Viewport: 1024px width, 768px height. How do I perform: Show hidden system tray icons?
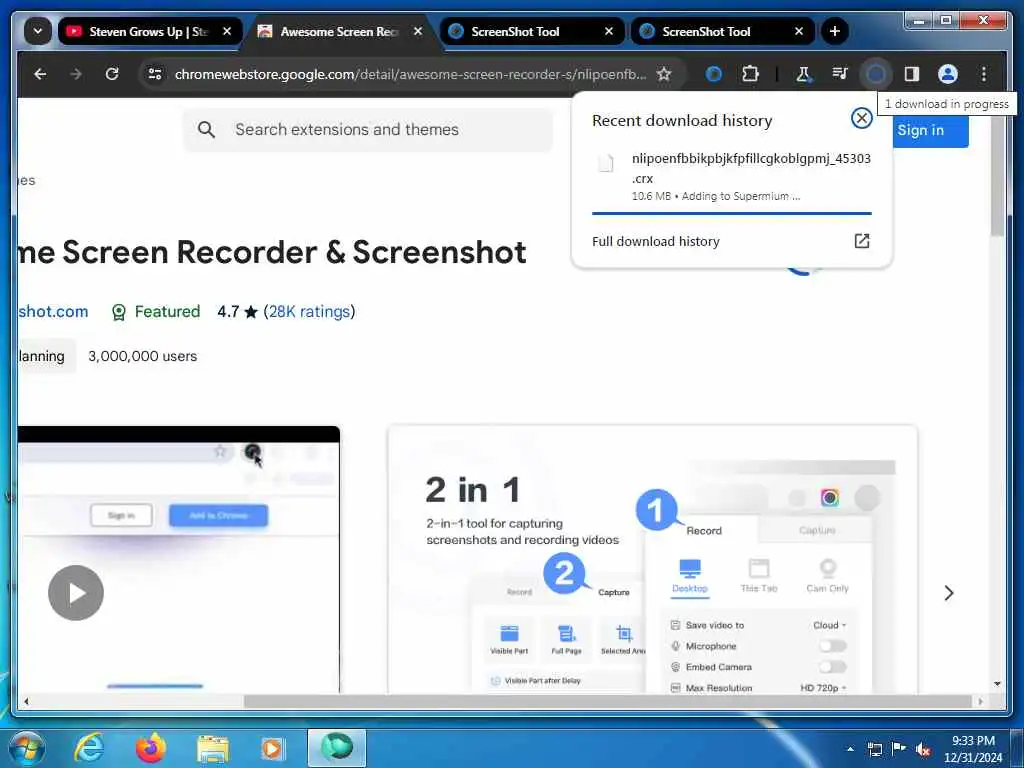tap(850, 749)
